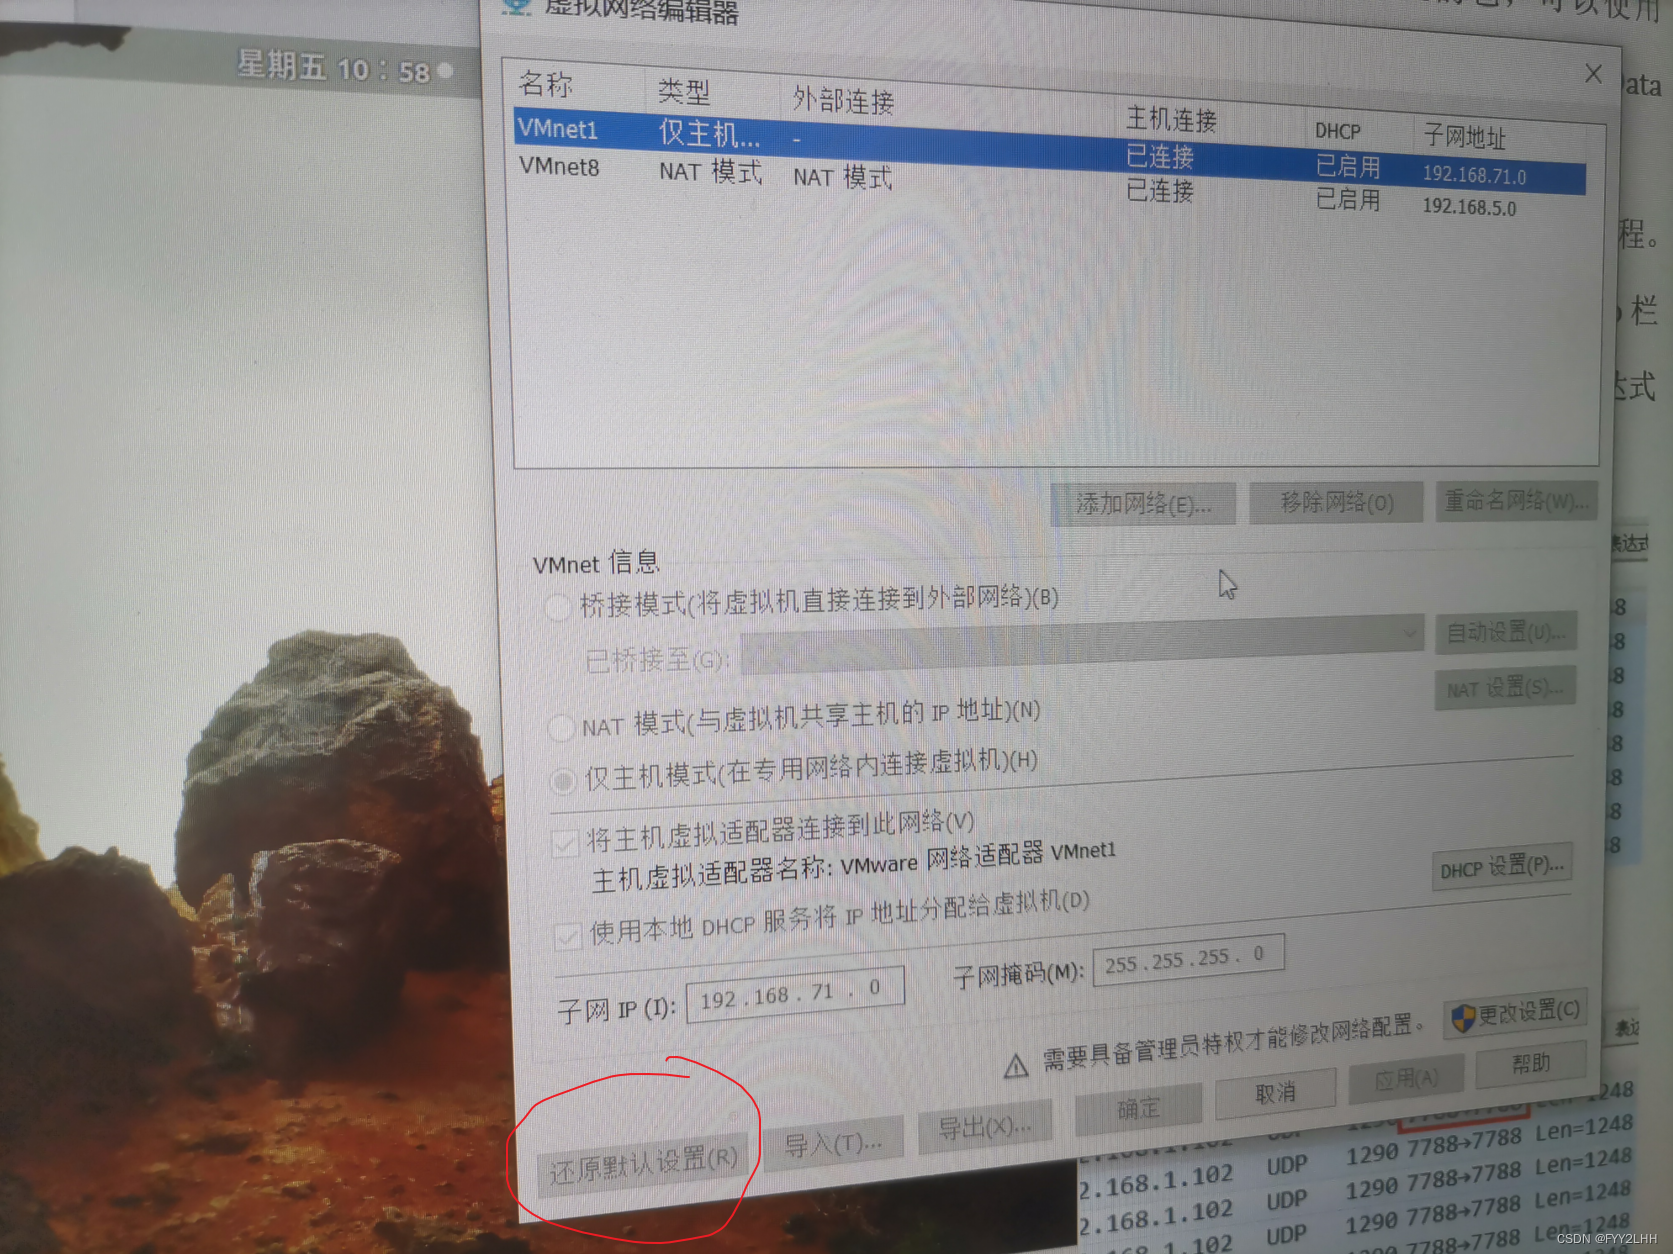Click the 帮助 button

tap(1530, 1063)
